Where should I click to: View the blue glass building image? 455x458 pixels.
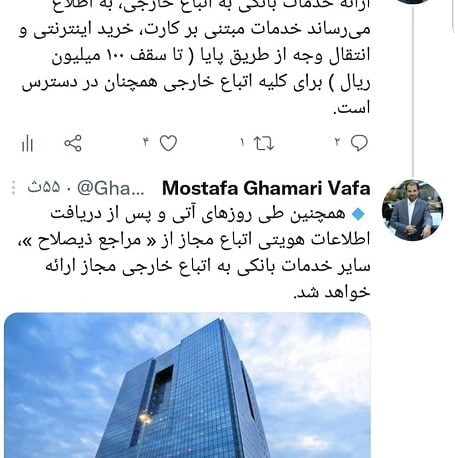[x=187, y=385]
